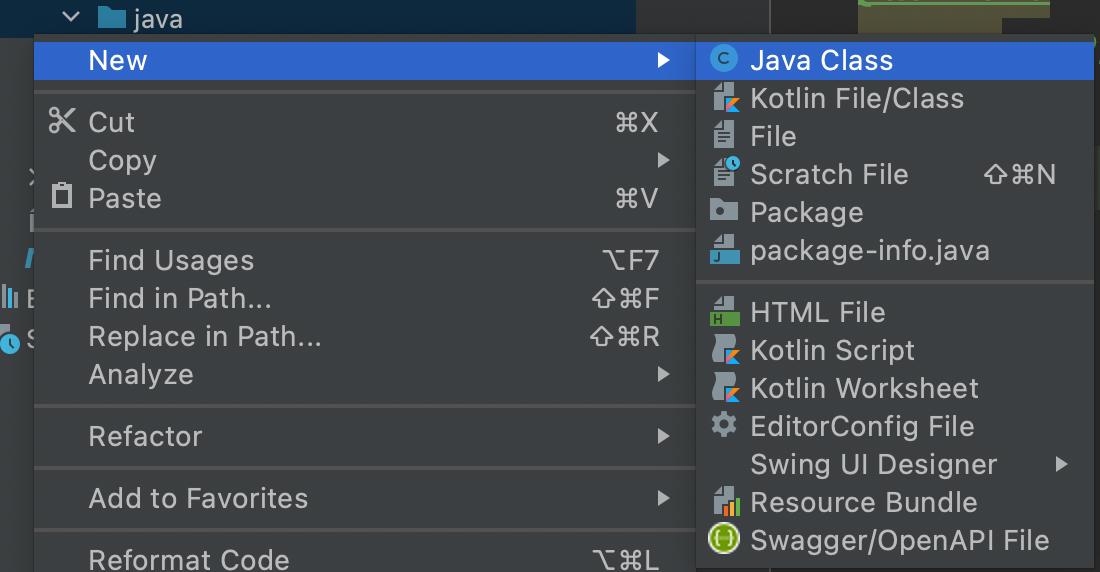Create a new HTML File
Viewport: 1100px width, 572px height.
pyautogui.click(x=894, y=312)
